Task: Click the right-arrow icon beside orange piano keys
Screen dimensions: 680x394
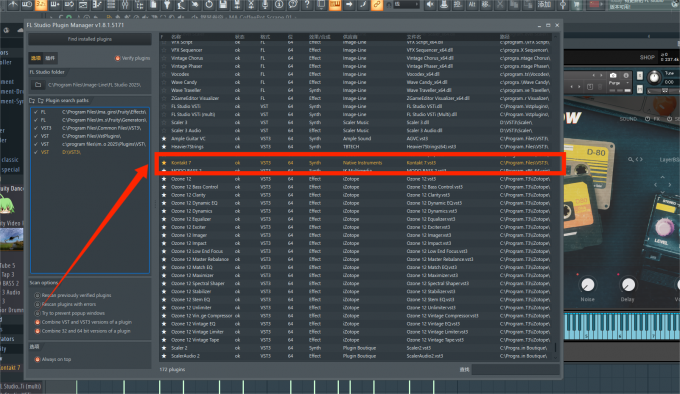Action: pos(349,5)
